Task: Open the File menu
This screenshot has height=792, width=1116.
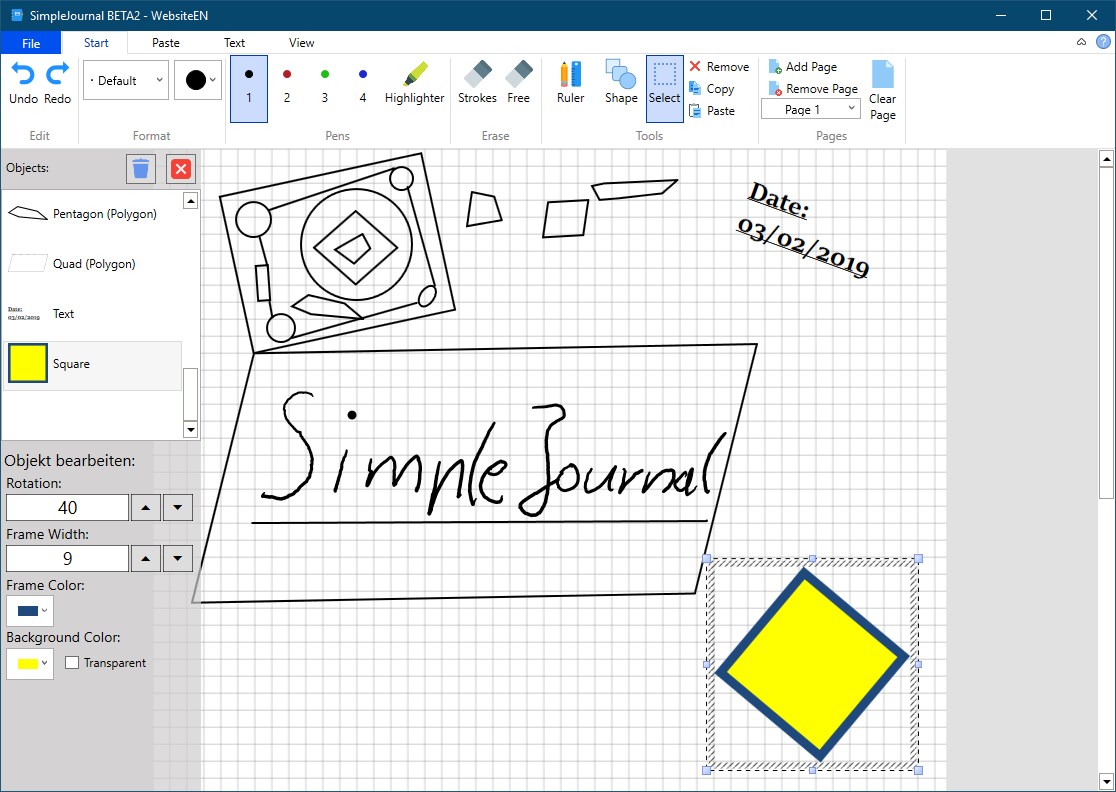Action: pos(31,43)
